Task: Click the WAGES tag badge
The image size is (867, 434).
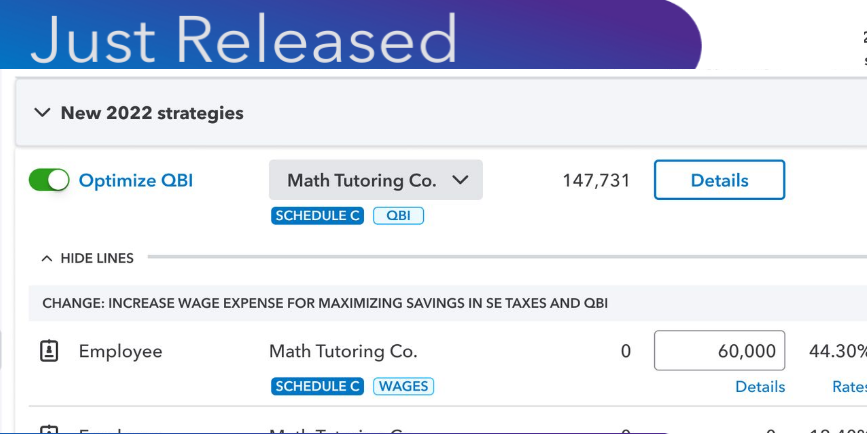Action: tap(404, 386)
